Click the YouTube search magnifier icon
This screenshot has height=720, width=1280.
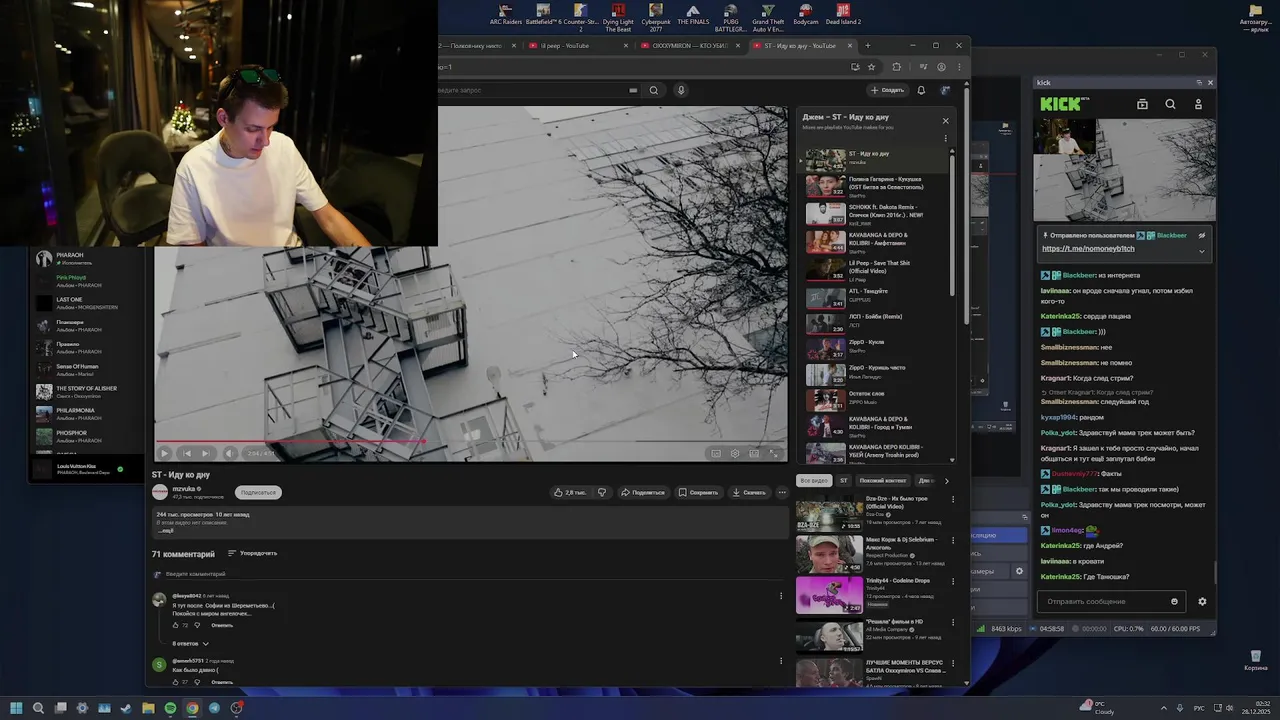[x=654, y=90]
